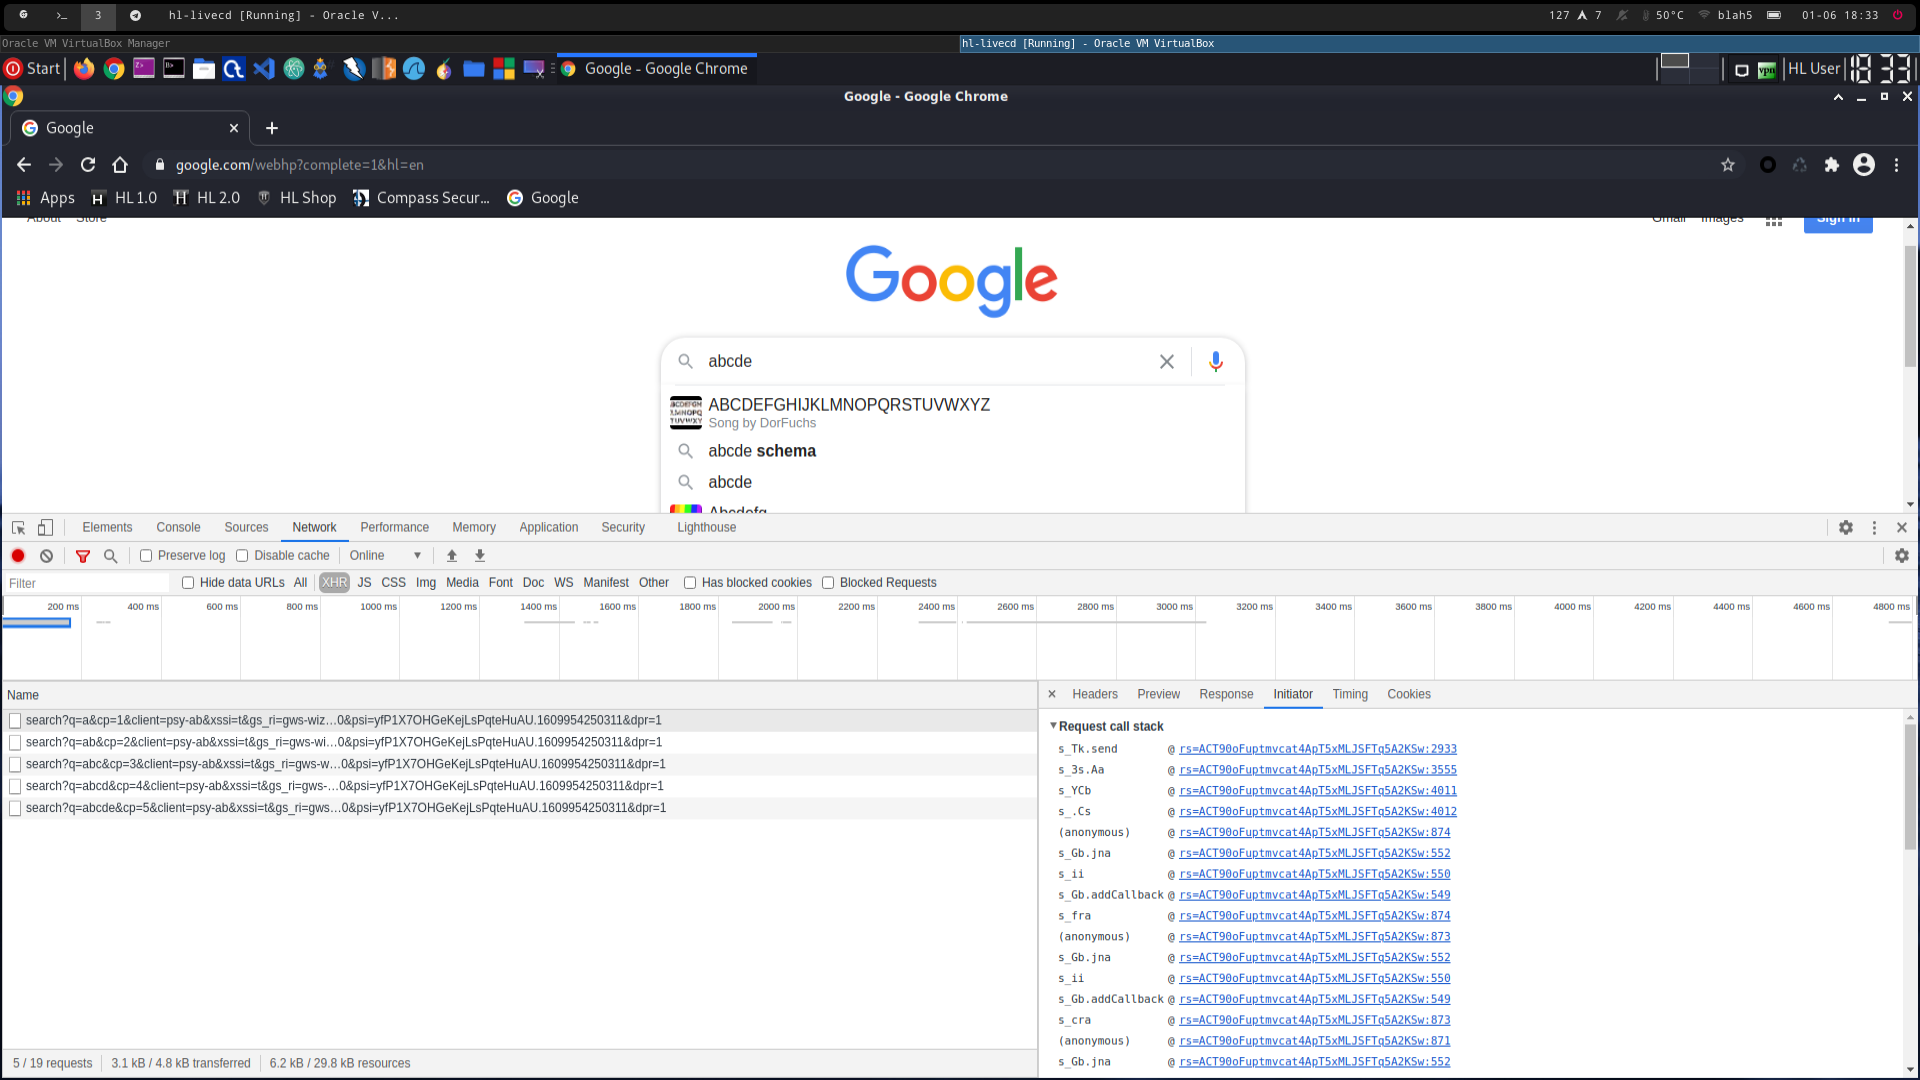Image resolution: width=1920 pixels, height=1080 pixels.
Task: Click the record network log button
Action: coord(18,556)
